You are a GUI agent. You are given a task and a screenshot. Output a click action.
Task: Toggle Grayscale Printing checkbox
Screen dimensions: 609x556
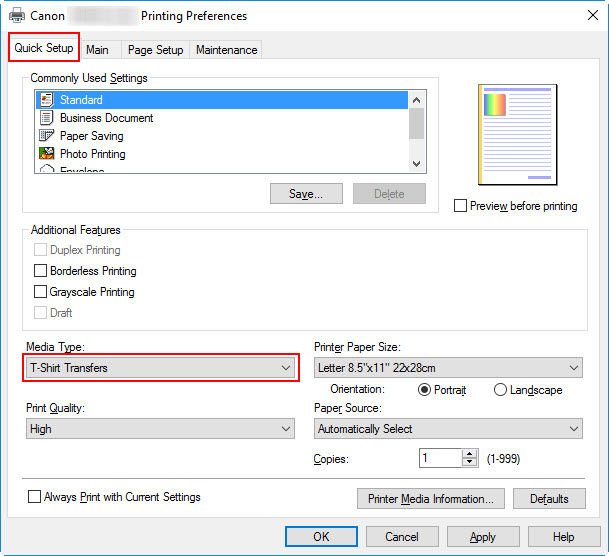(x=40, y=292)
